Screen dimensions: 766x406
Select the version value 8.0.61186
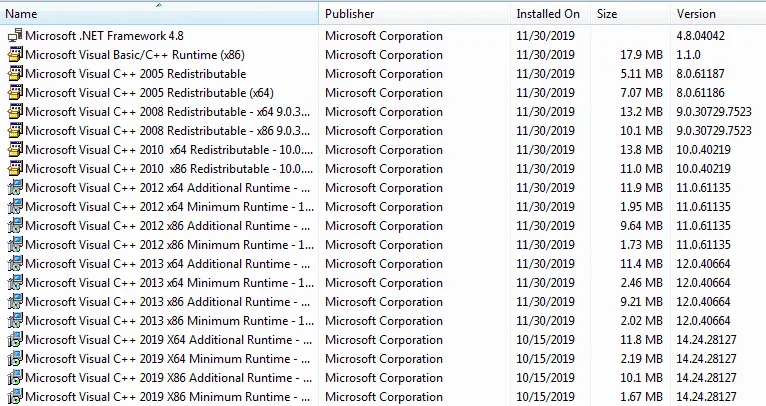coord(701,93)
